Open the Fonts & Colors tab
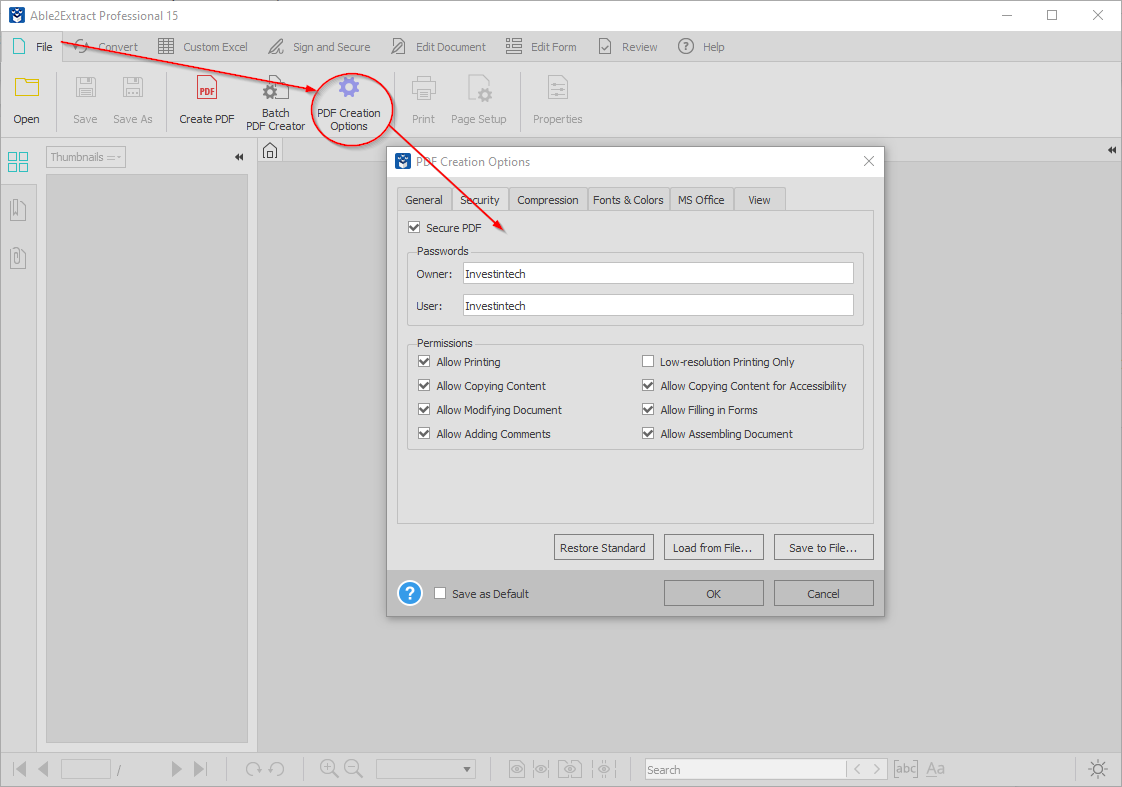The width and height of the screenshot is (1122, 787). pyautogui.click(x=628, y=200)
